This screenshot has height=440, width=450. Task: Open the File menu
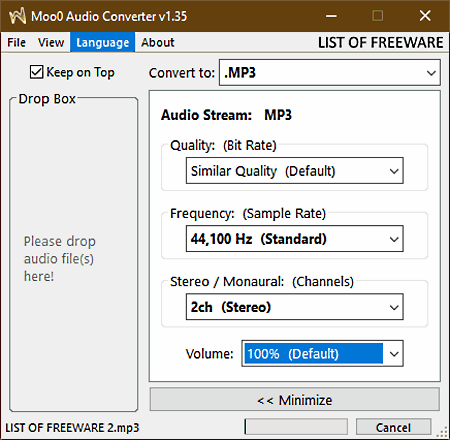[16, 42]
